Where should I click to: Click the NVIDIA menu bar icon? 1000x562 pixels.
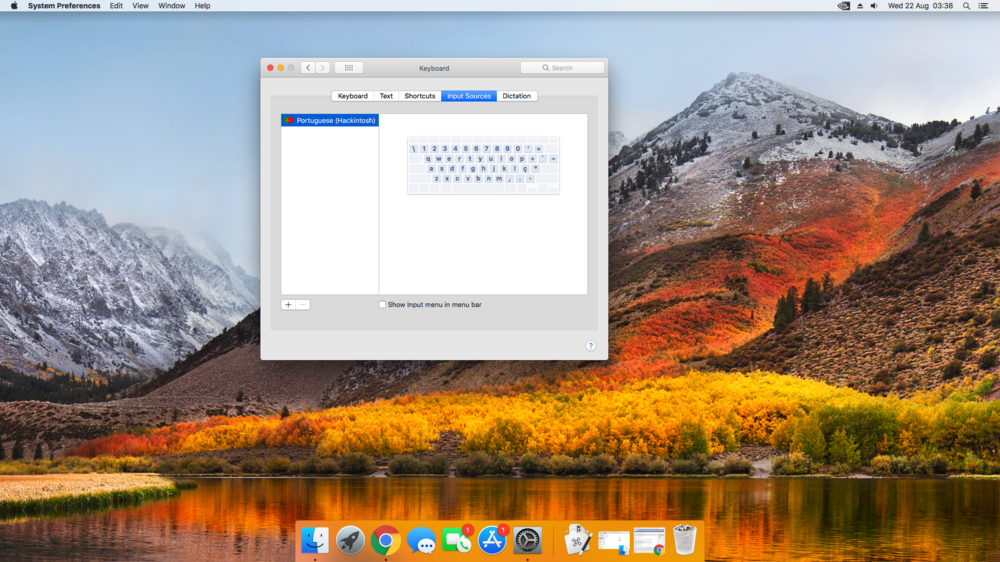(x=843, y=6)
